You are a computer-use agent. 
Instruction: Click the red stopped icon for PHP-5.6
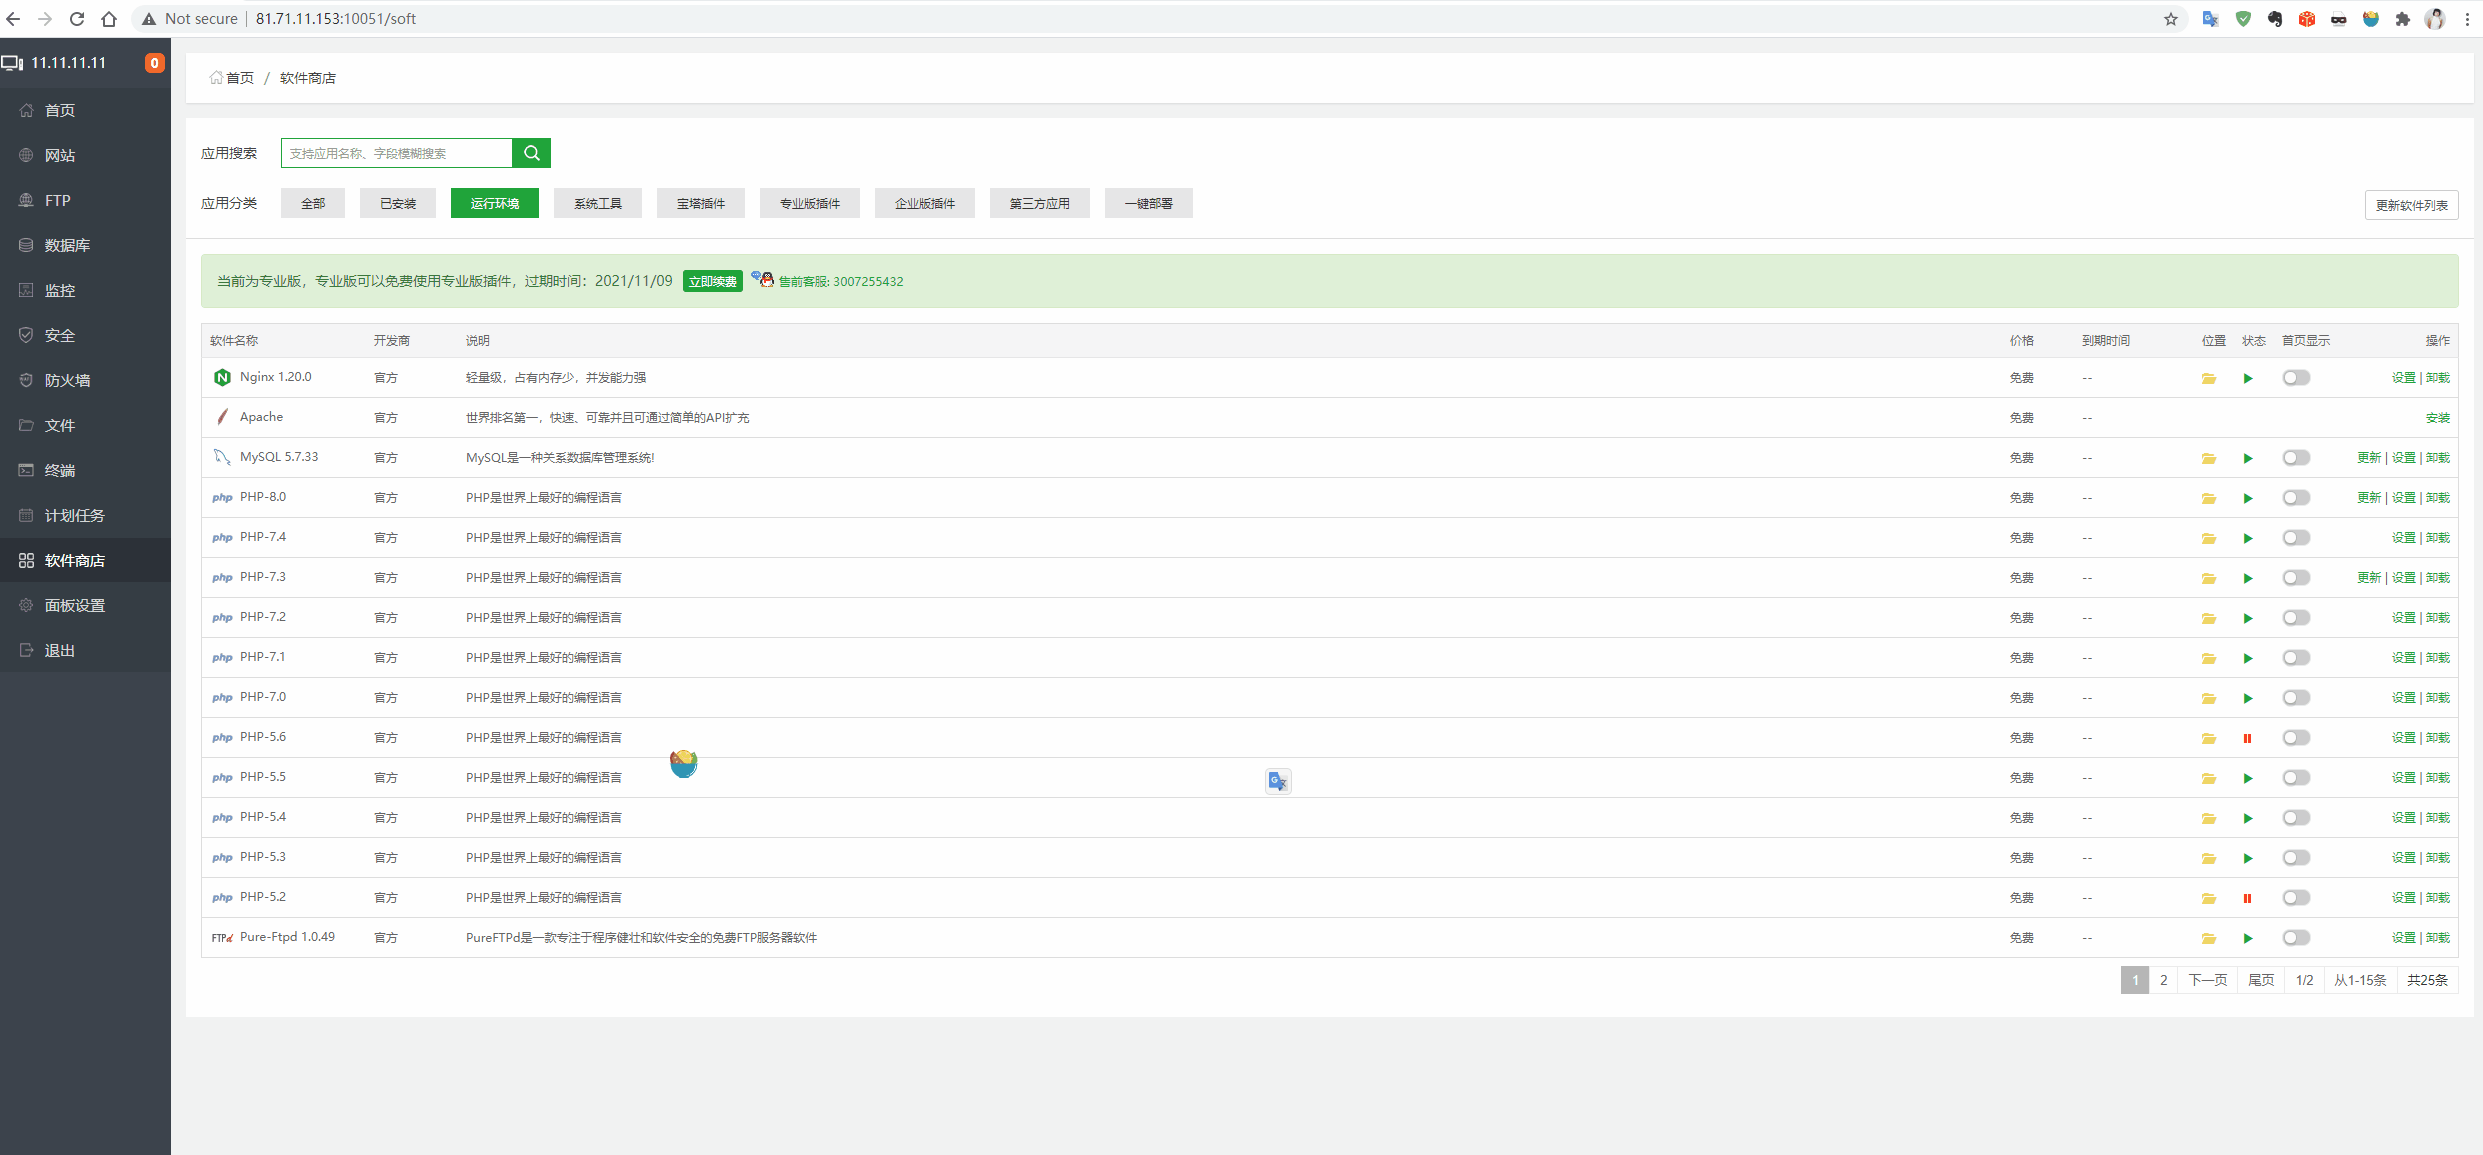[x=2247, y=738]
